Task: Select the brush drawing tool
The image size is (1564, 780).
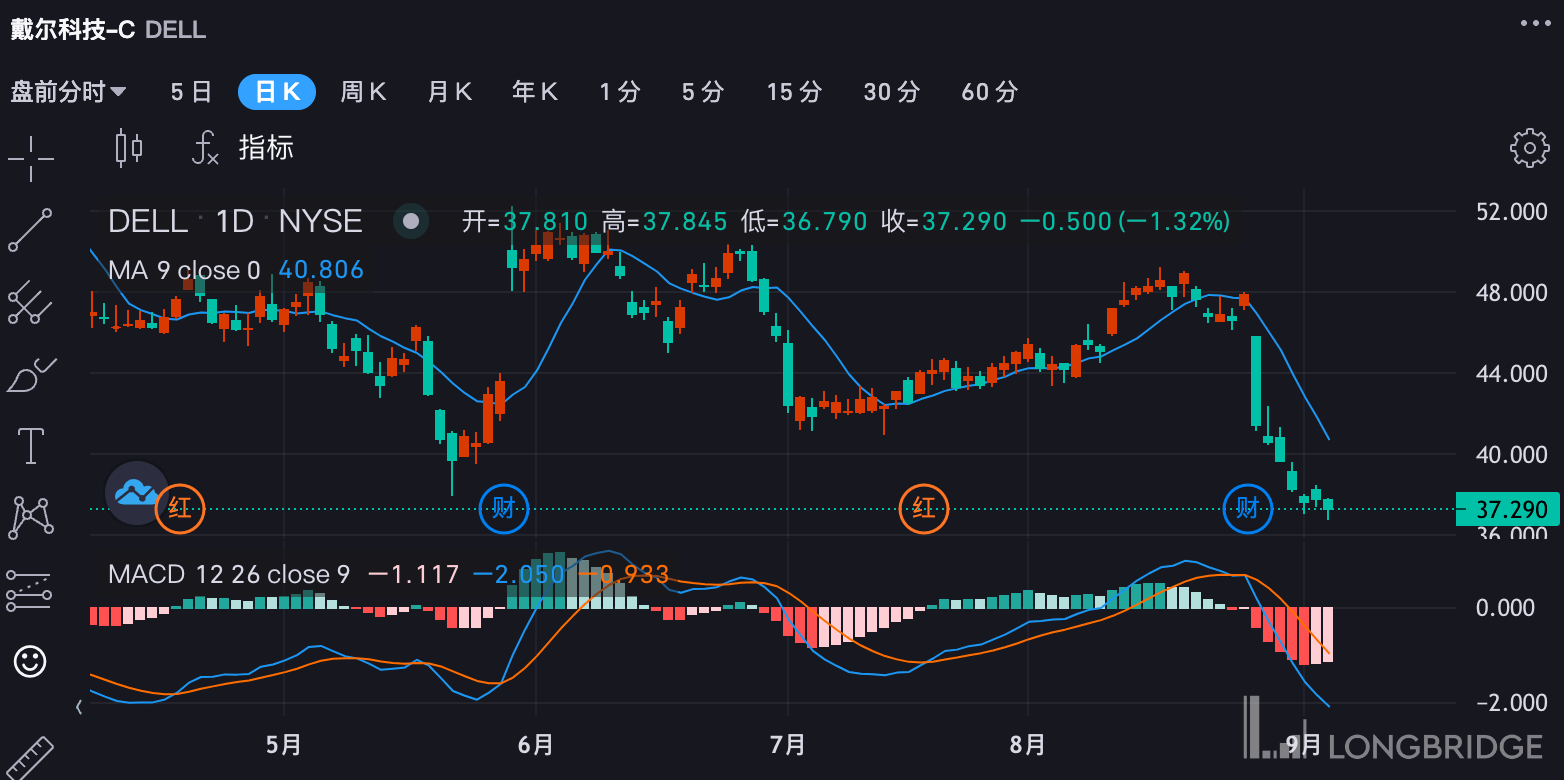Action: (x=31, y=375)
